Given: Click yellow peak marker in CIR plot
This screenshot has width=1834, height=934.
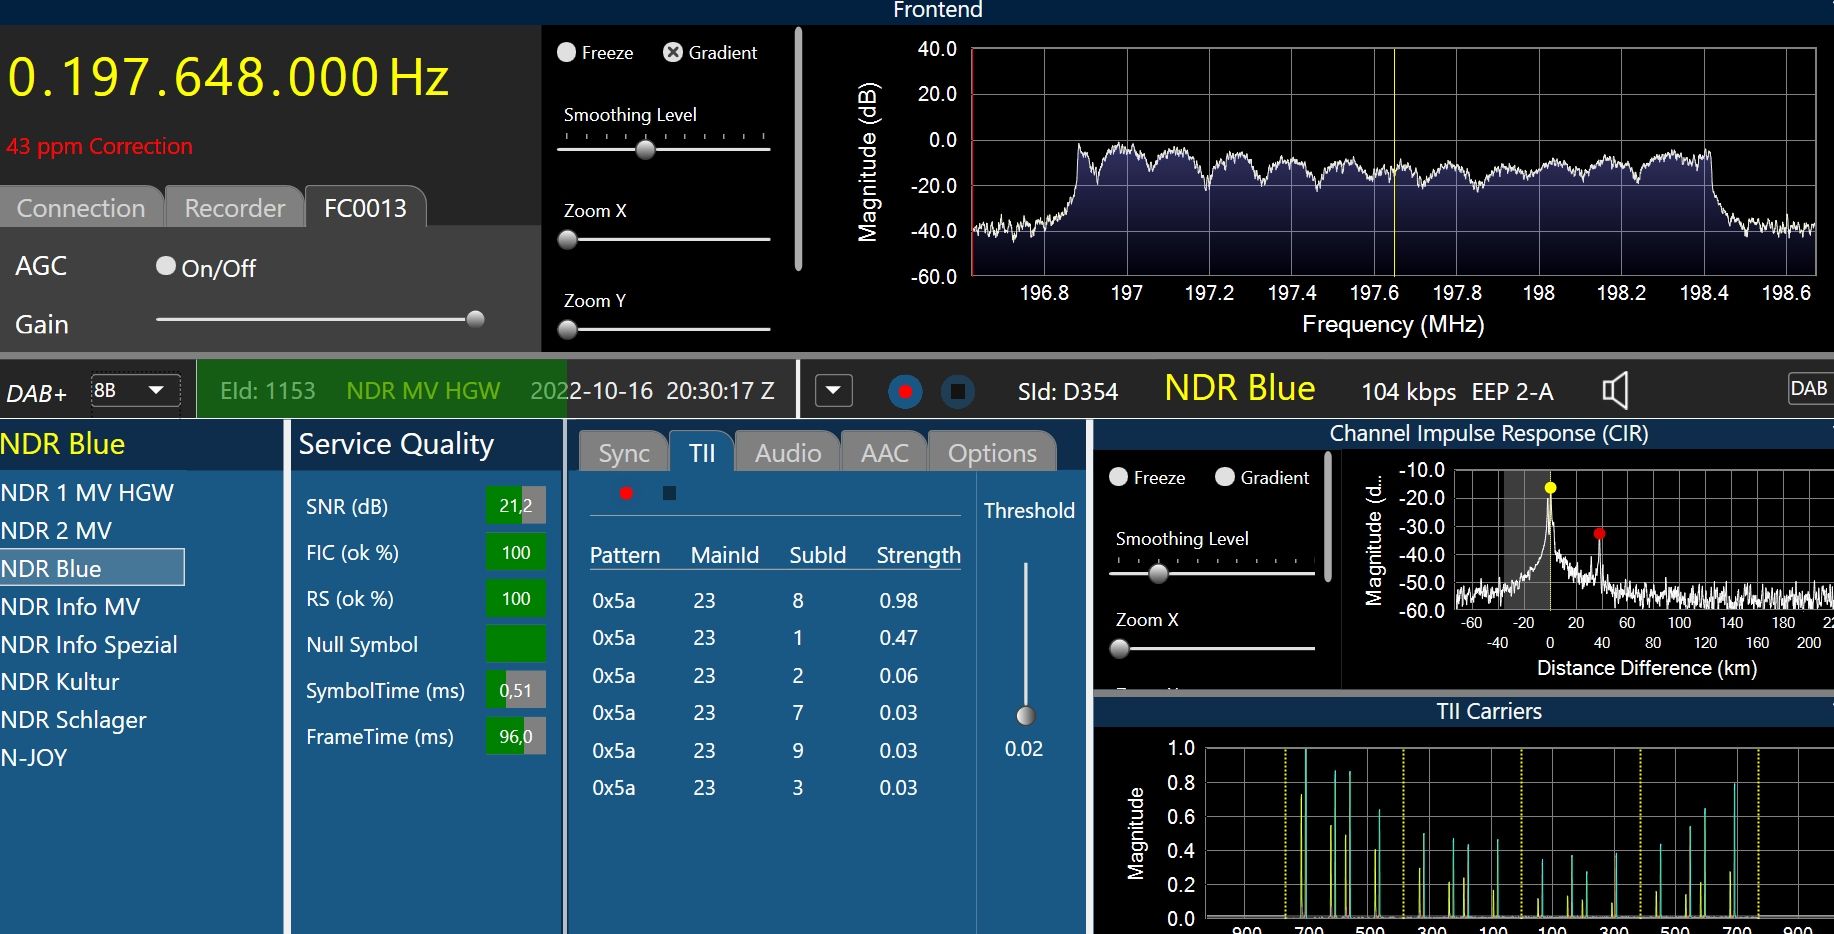Looking at the screenshot, I should (x=1550, y=488).
